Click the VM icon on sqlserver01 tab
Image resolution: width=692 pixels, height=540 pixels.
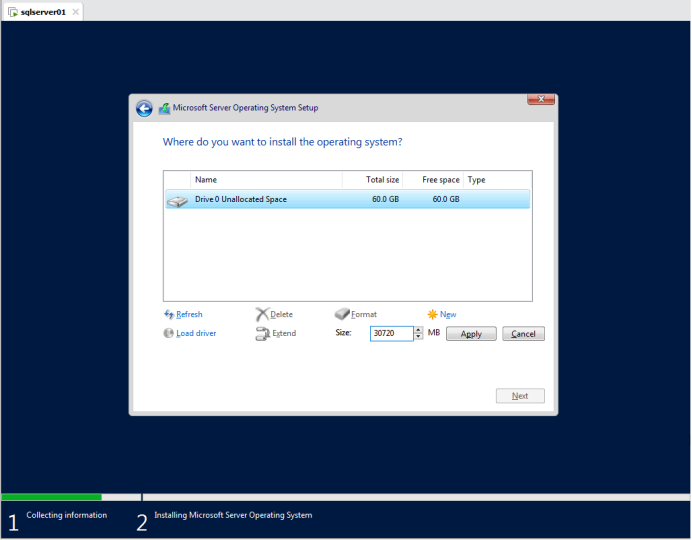tap(13, 12)
